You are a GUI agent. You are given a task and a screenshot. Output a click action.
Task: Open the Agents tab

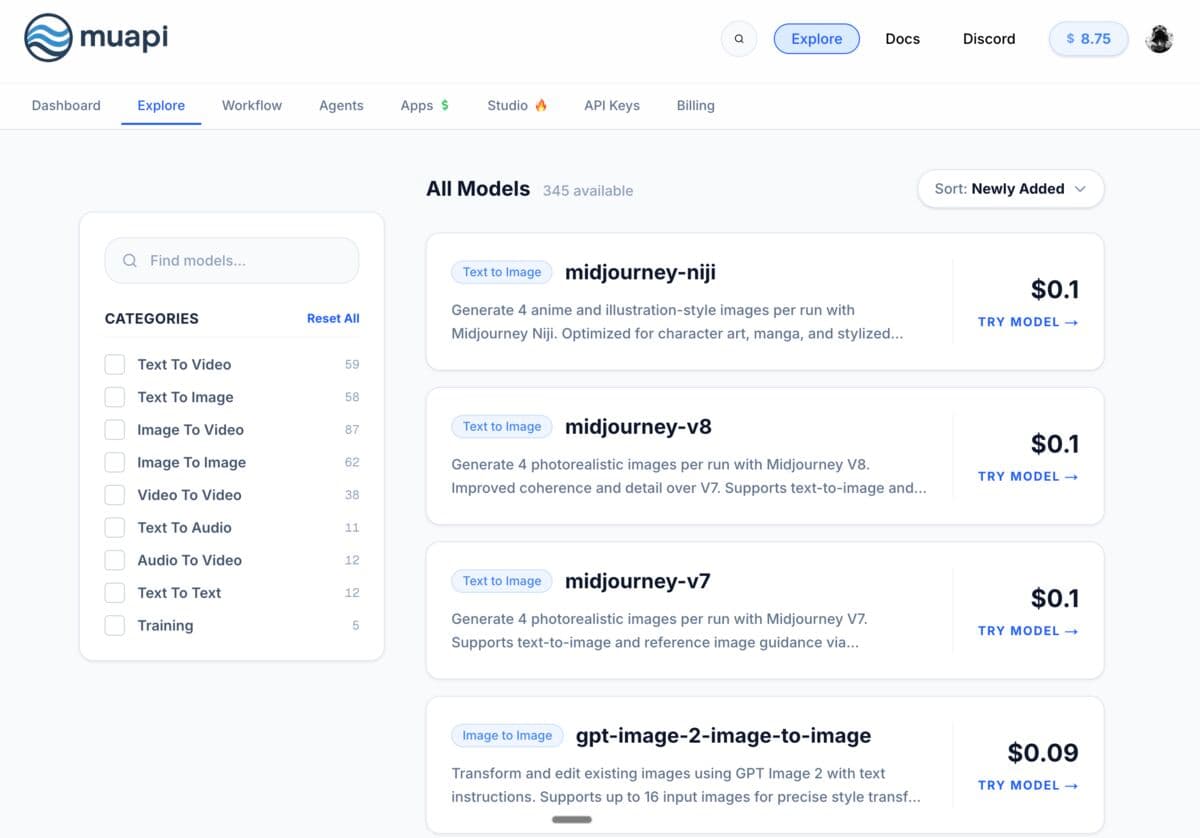tap(341, 105)
